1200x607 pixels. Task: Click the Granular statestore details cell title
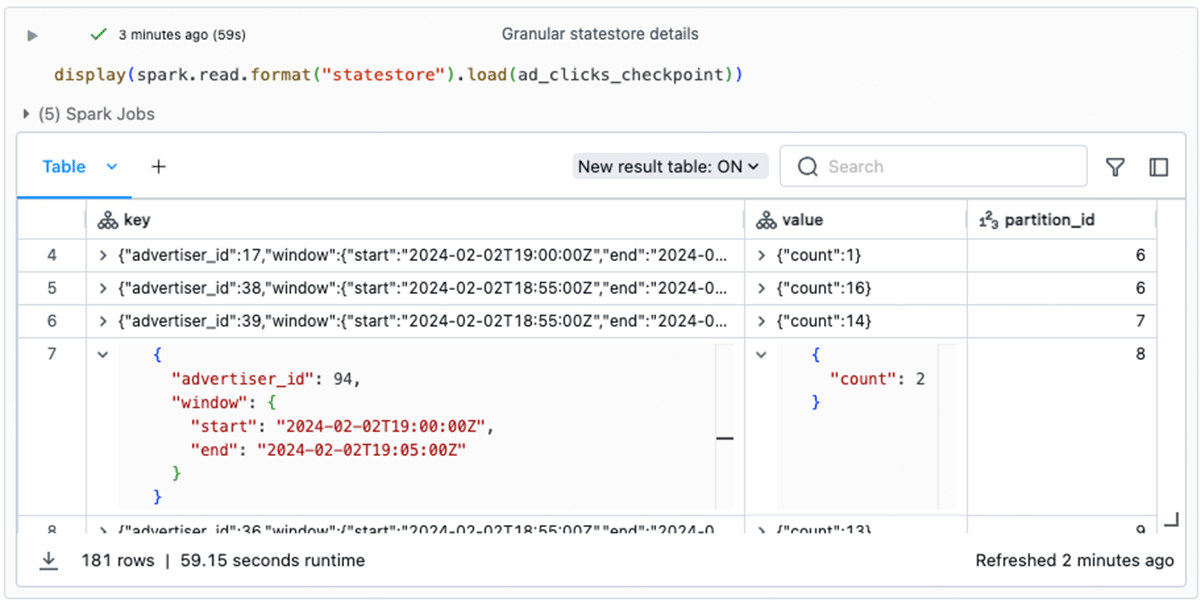600,34
